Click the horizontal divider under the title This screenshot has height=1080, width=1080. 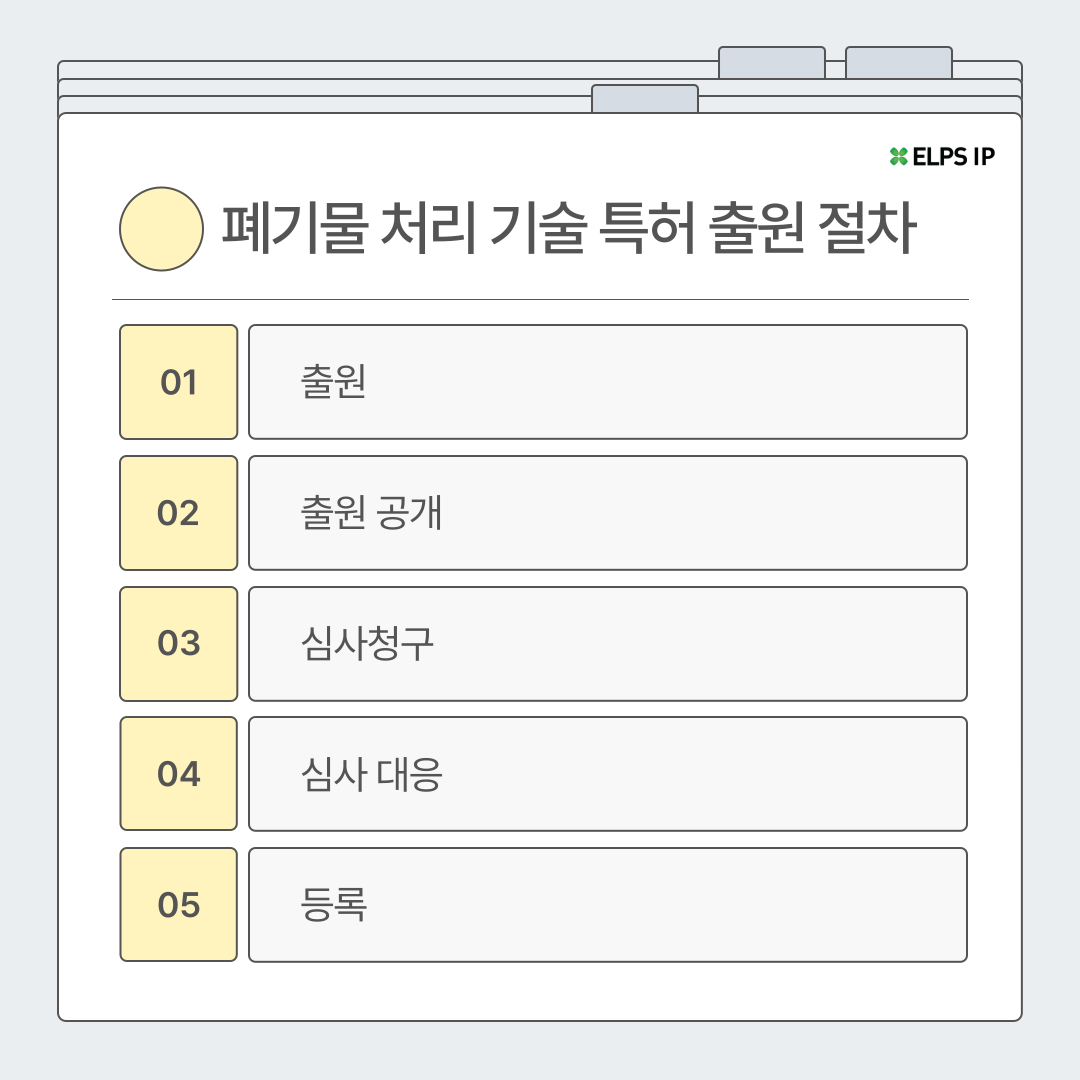[540, 300]
